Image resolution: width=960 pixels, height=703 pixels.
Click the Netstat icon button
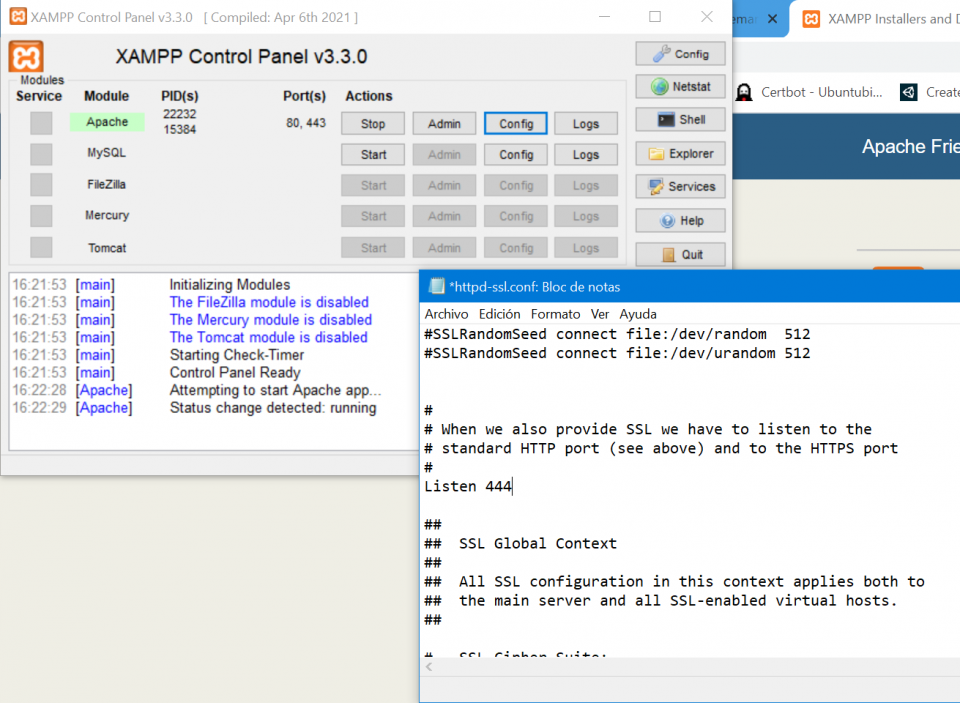[x=680, y=86]
